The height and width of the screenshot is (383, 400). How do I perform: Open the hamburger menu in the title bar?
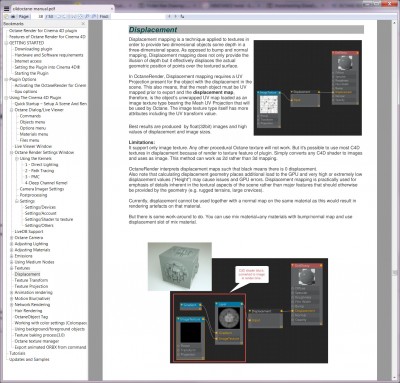tap(6, 9)
